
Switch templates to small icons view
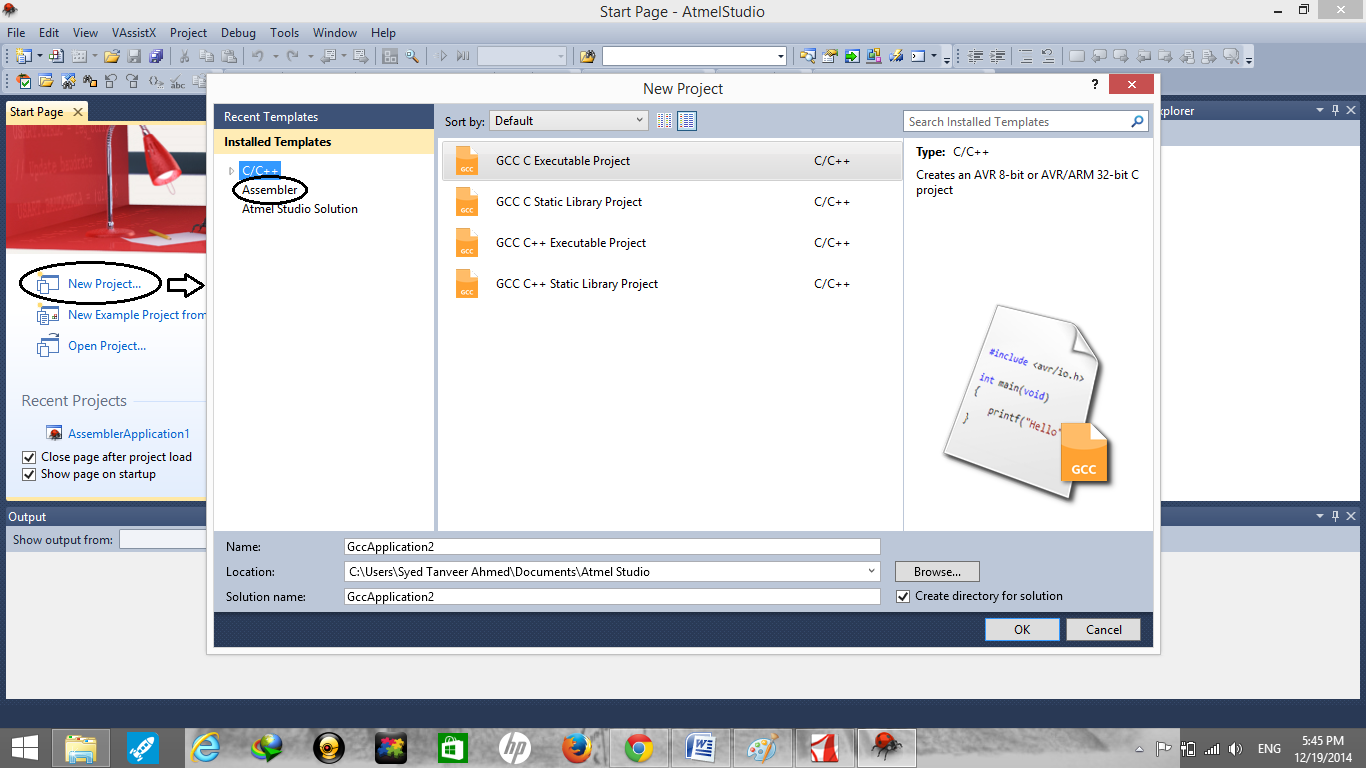pyautogui.click(x=665, y=121)
